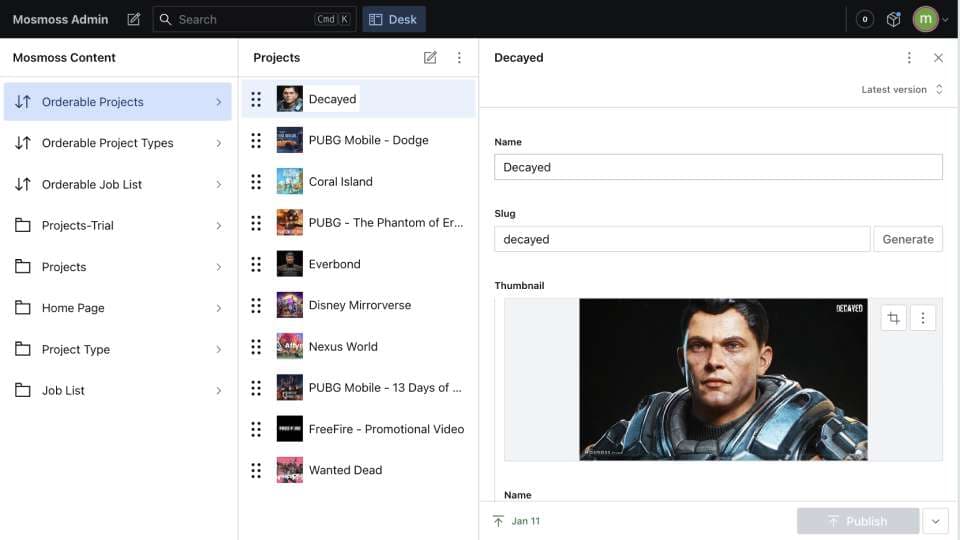Open the Home Page folder
The width and height of the screenshot is (960, 540).
pyautogui.click(x=118, y=308)
